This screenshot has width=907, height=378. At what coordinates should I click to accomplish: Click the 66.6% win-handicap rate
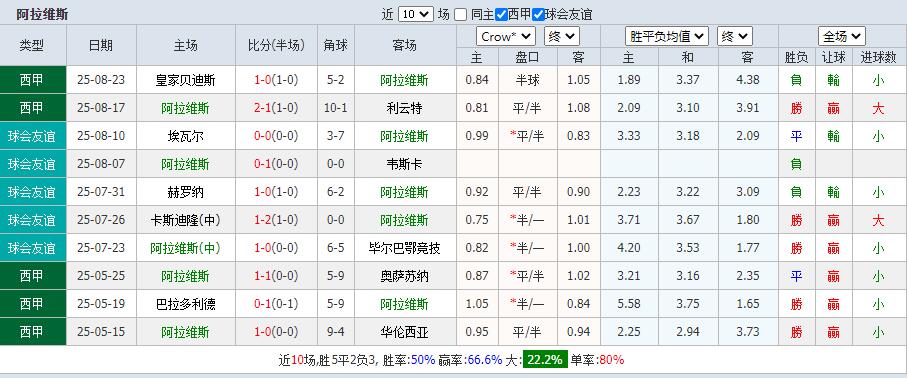pyautogui.click(x=486, y=359)
